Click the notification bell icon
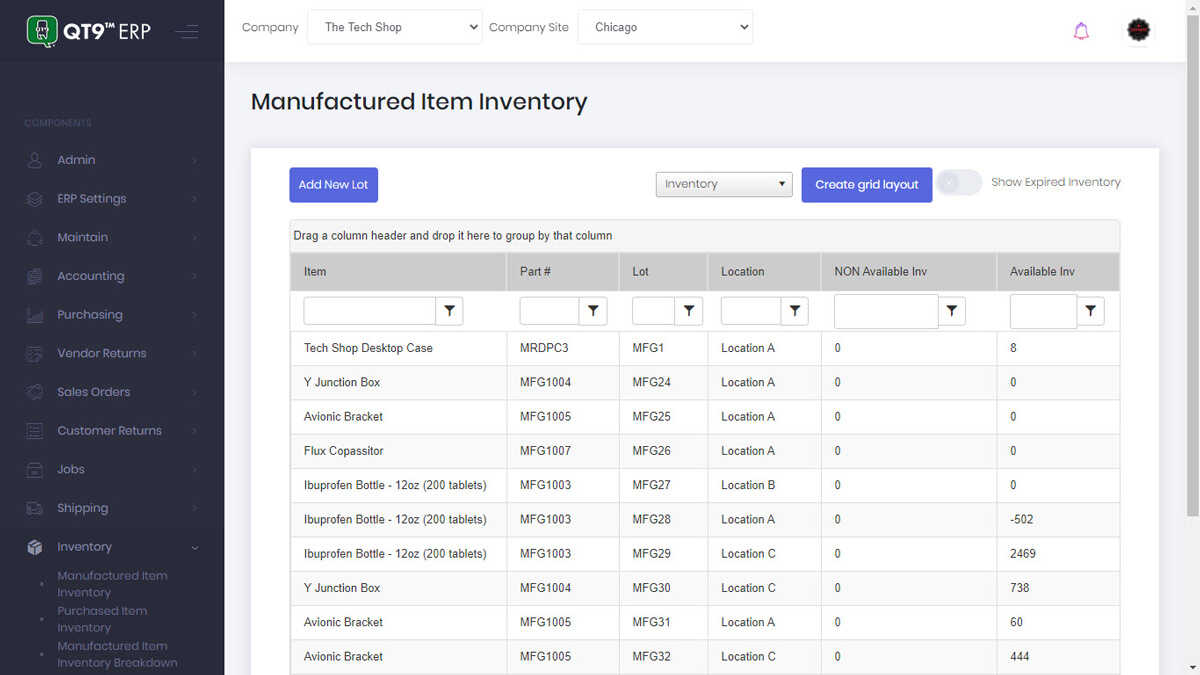The height and width of the screenshot is (675, 1200). (1081, 31)
